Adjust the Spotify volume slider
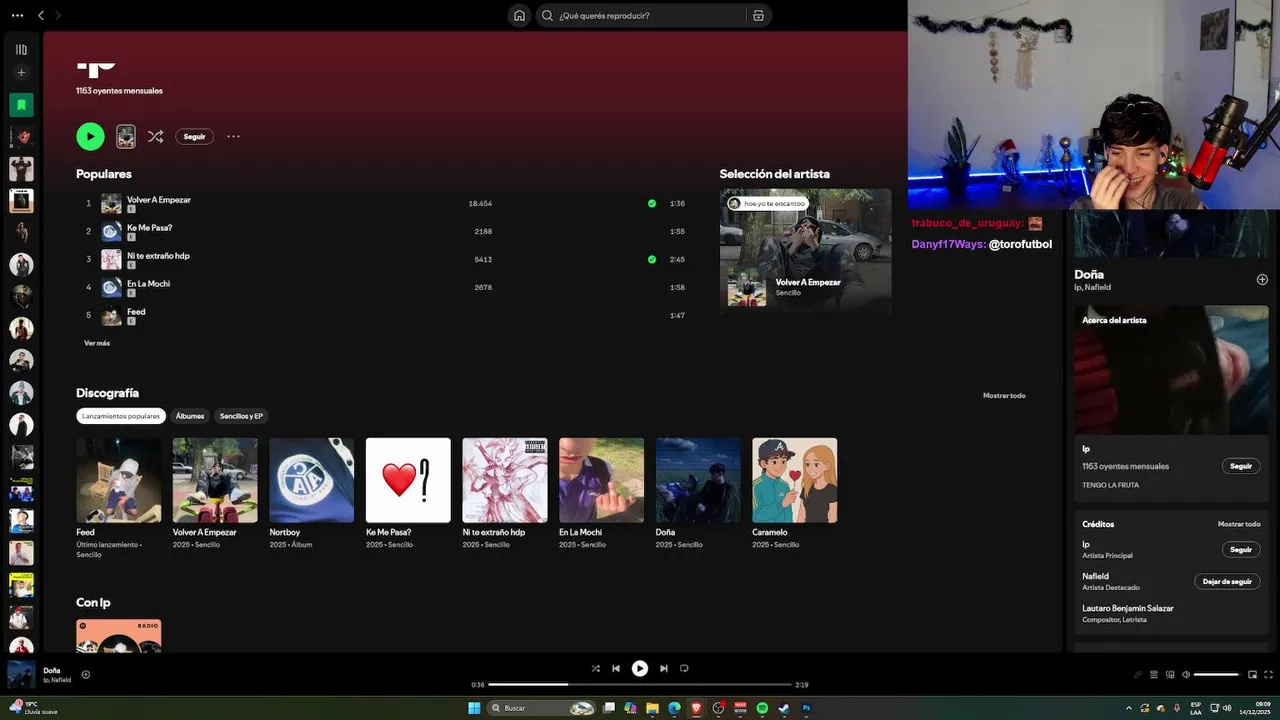The height and width of the screenshot is (720, 1280). 1217,674
